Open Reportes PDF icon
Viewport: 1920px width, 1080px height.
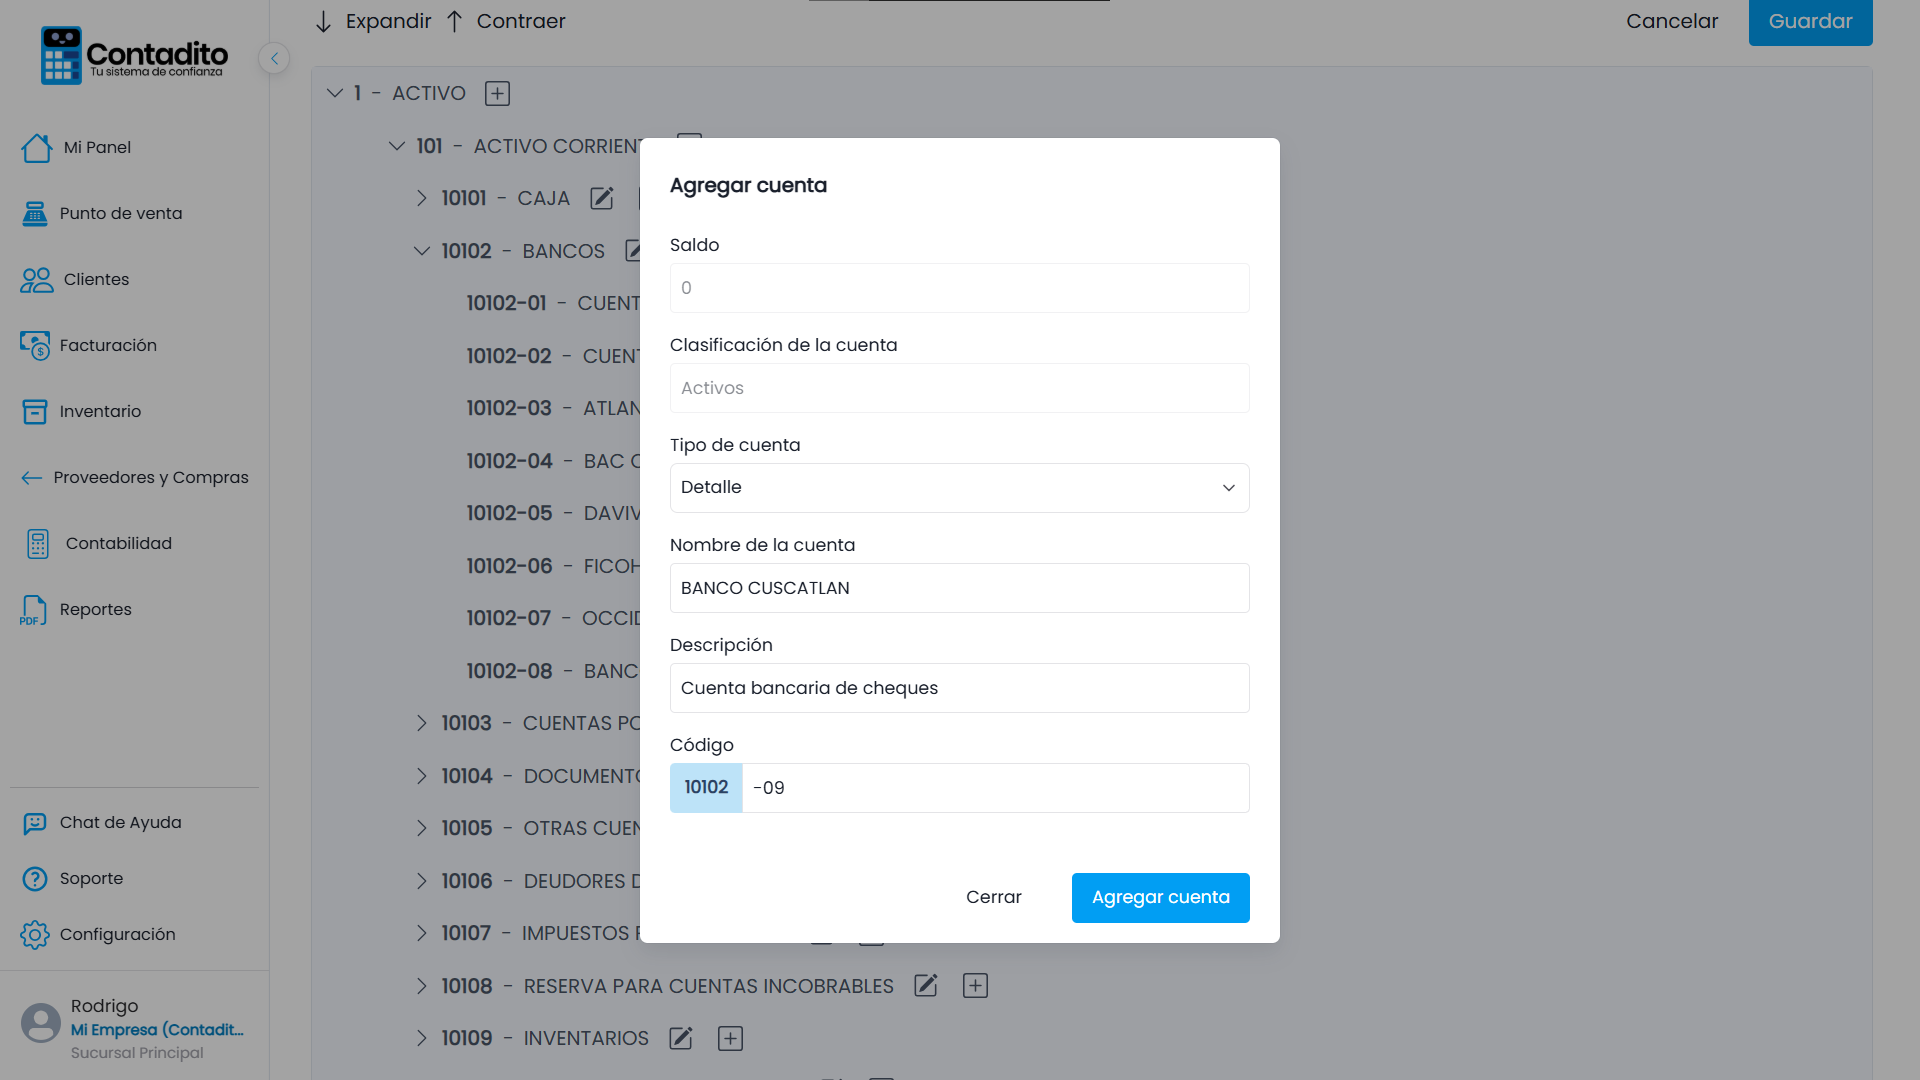point(34,609)
